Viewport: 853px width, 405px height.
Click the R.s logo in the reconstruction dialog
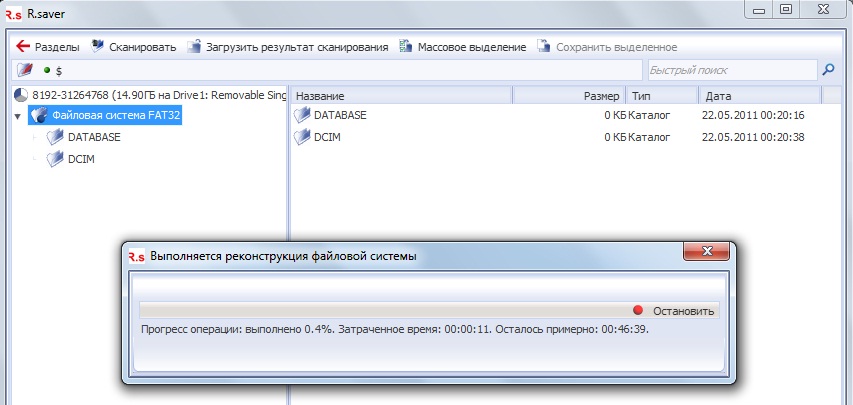[x=137, y=257]
